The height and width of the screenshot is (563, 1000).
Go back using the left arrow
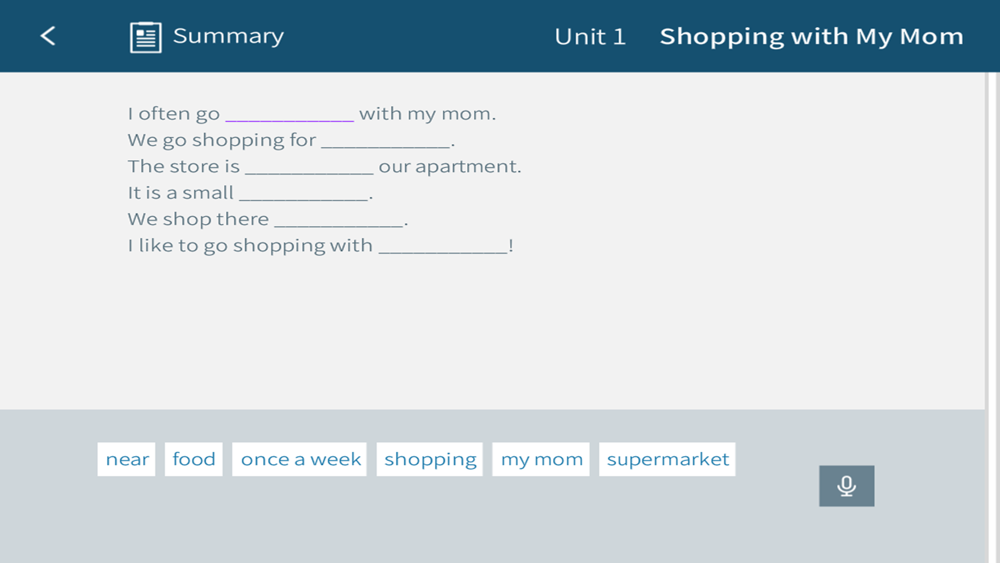(x=48, y=36)
